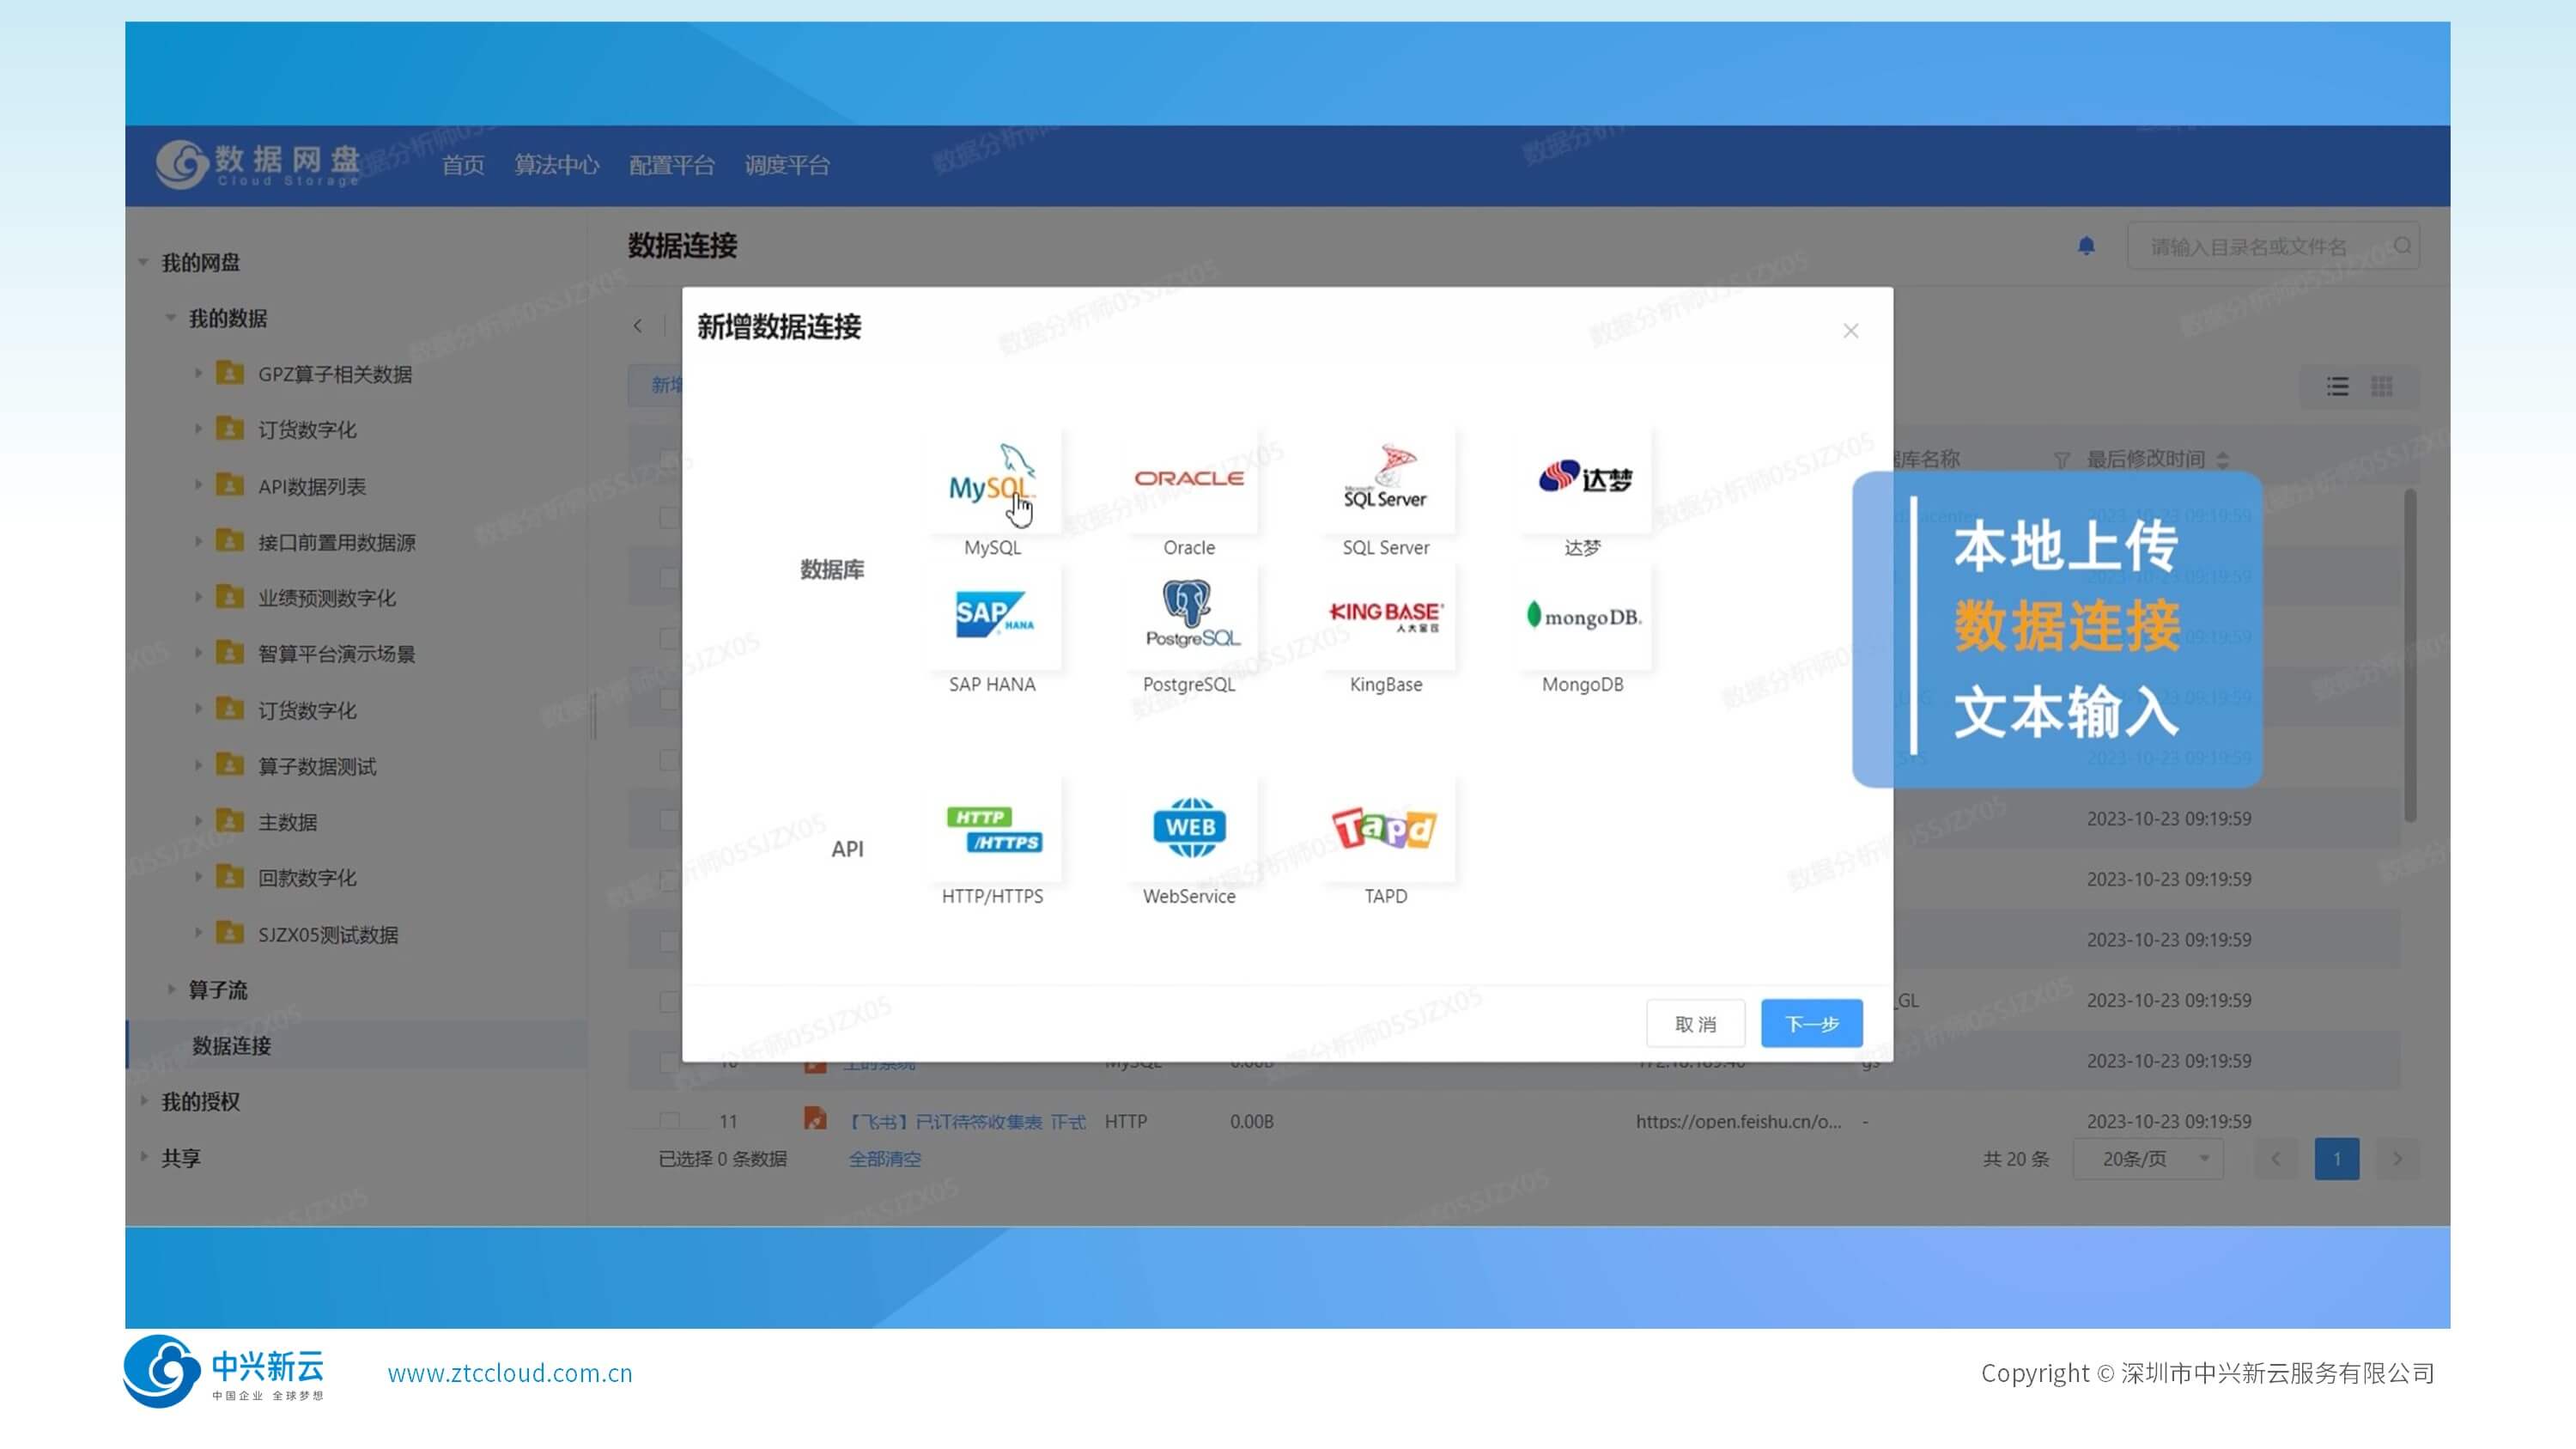The height and width of the screenshot is (1449, 2576).
Task: Click the 下一步 button
Action: 1811,1023
